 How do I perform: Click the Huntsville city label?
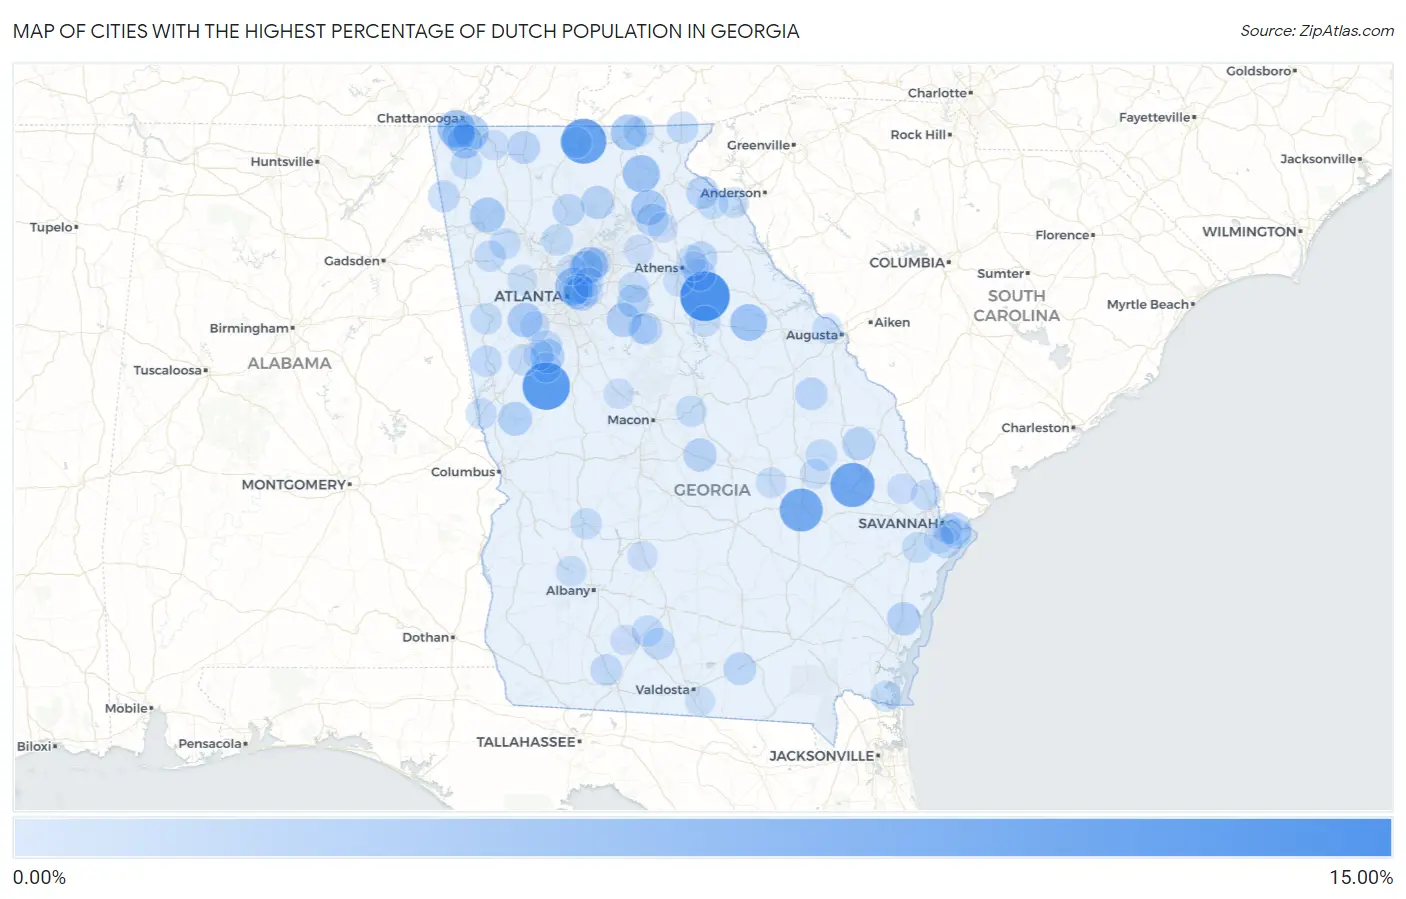click(282, 162)
